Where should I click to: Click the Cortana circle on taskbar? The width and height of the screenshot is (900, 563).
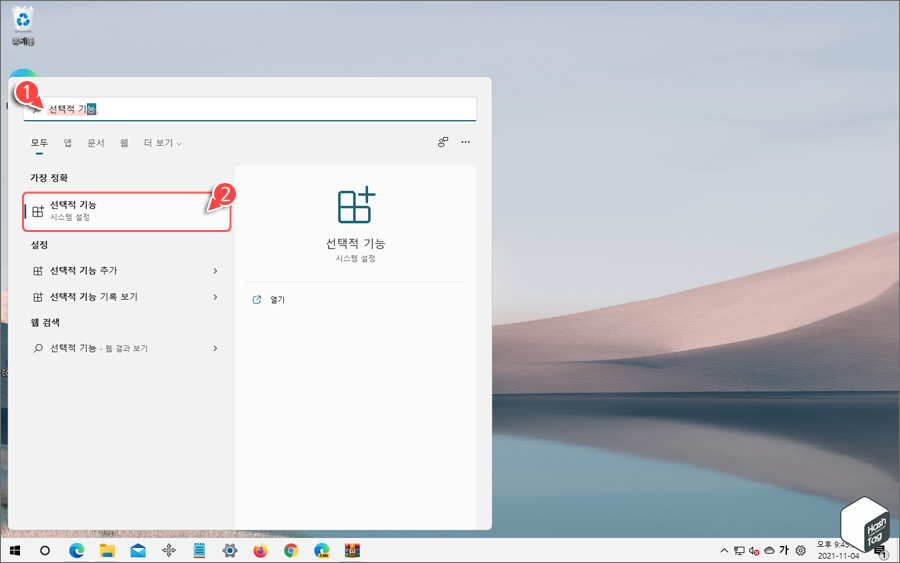[45, 551]
